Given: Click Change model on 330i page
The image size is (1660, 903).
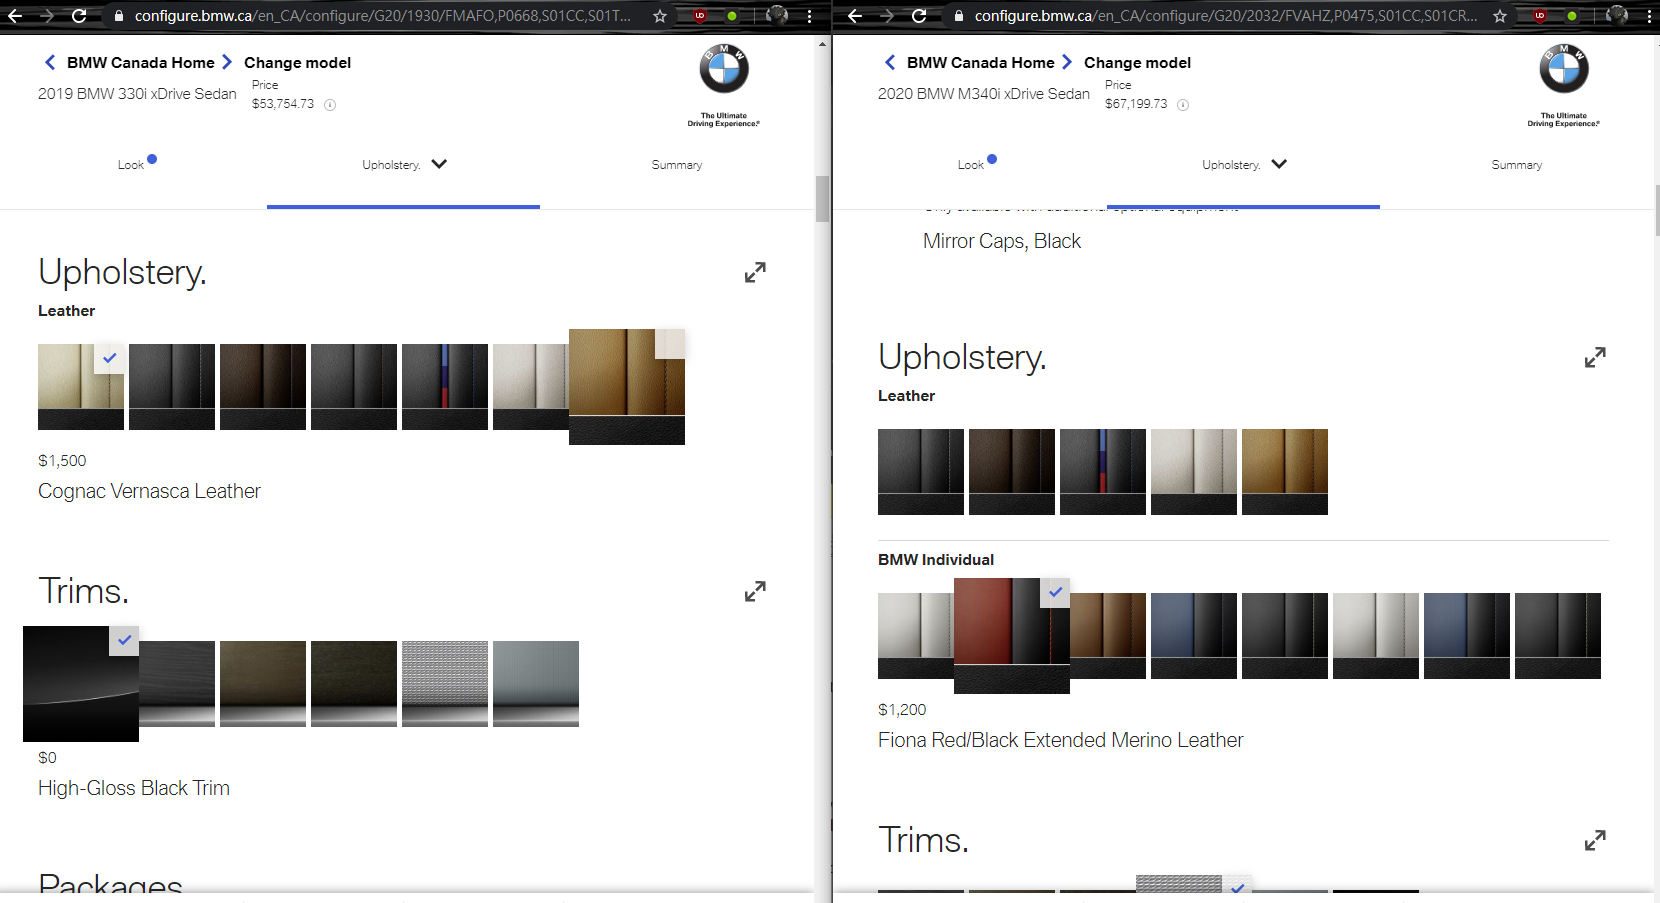Looking at the screenshot, I should [x=297, y=62].
